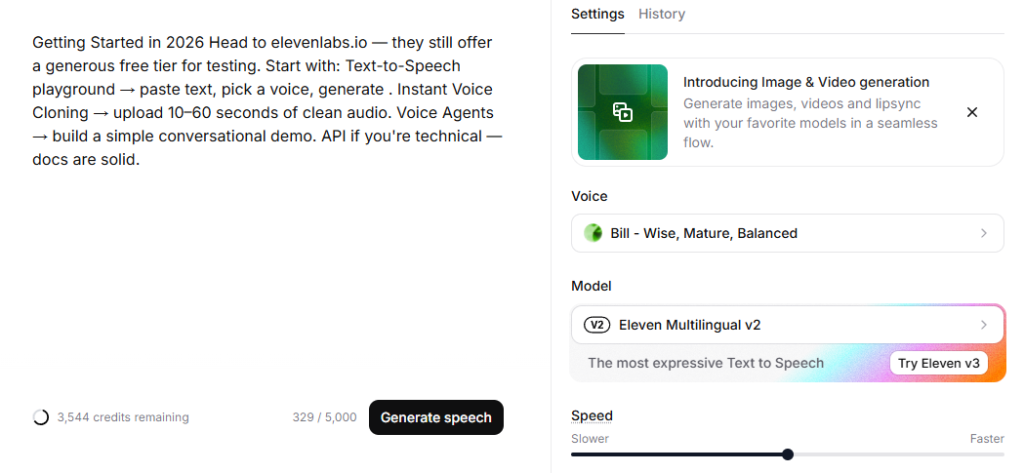Image resolution: width=1024 pixels, height=473 pixels.
Task: Expand the Voice selector chevron arrow
Action: tap(984, 233)
